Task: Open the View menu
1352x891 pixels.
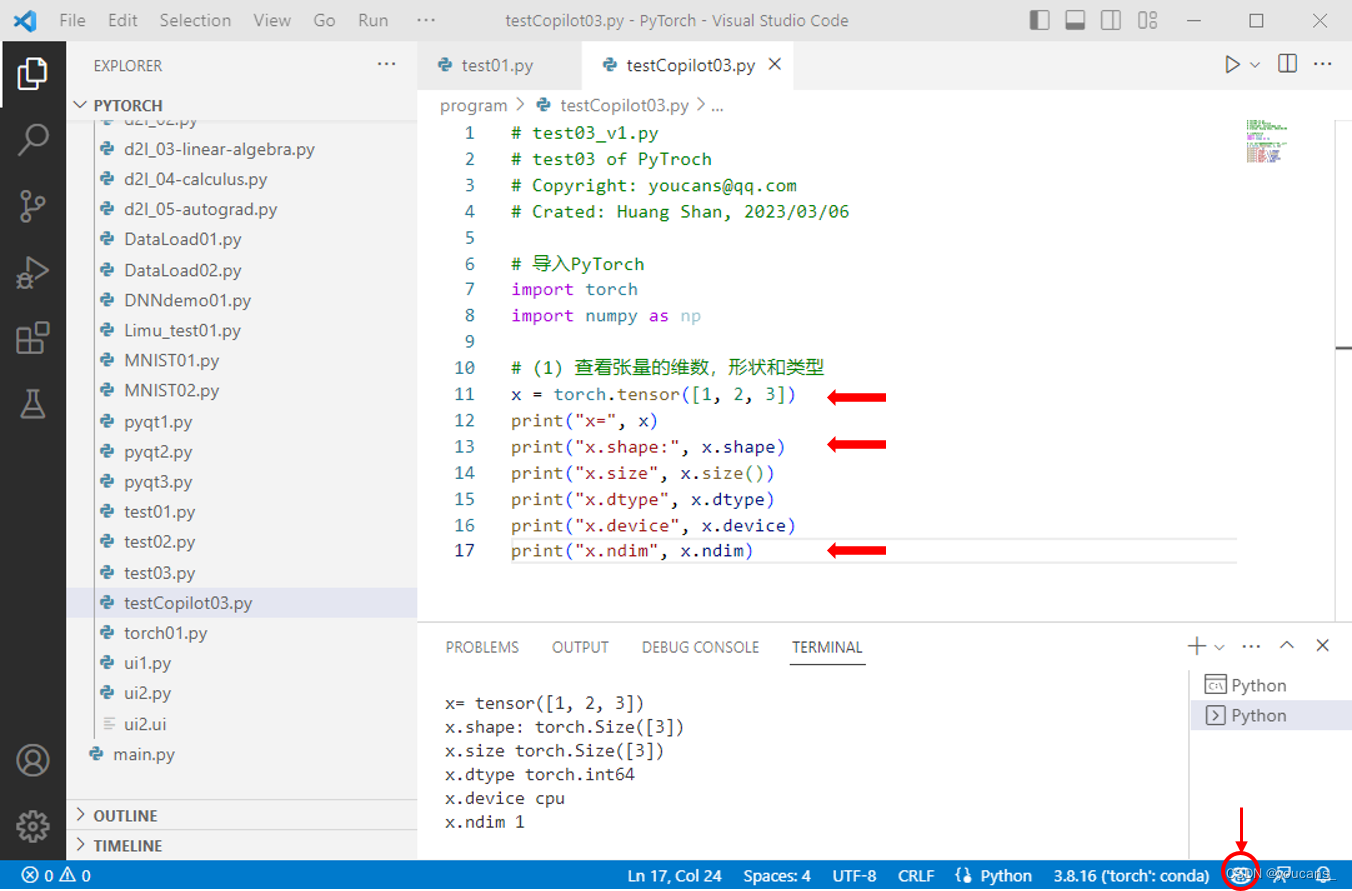Action: [272, 20]
